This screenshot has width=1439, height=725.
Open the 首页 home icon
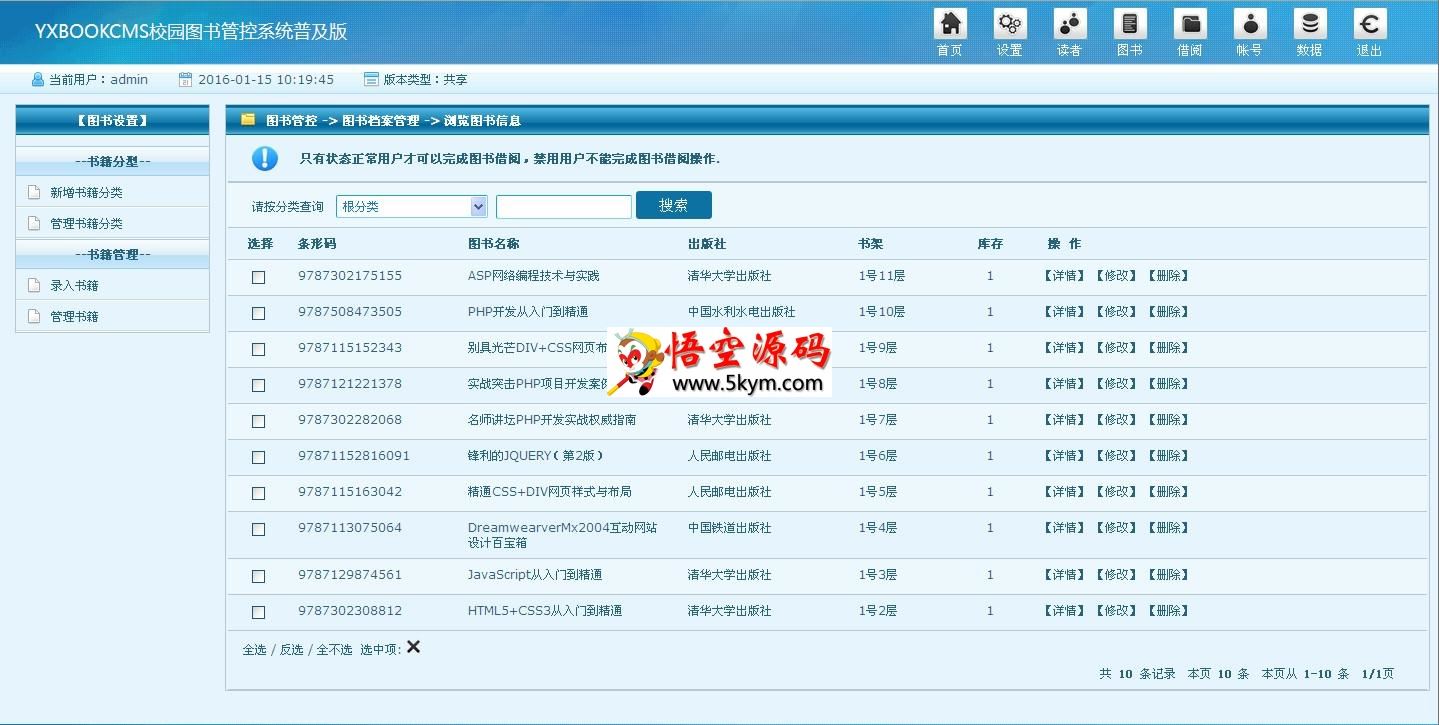(950, 24)
